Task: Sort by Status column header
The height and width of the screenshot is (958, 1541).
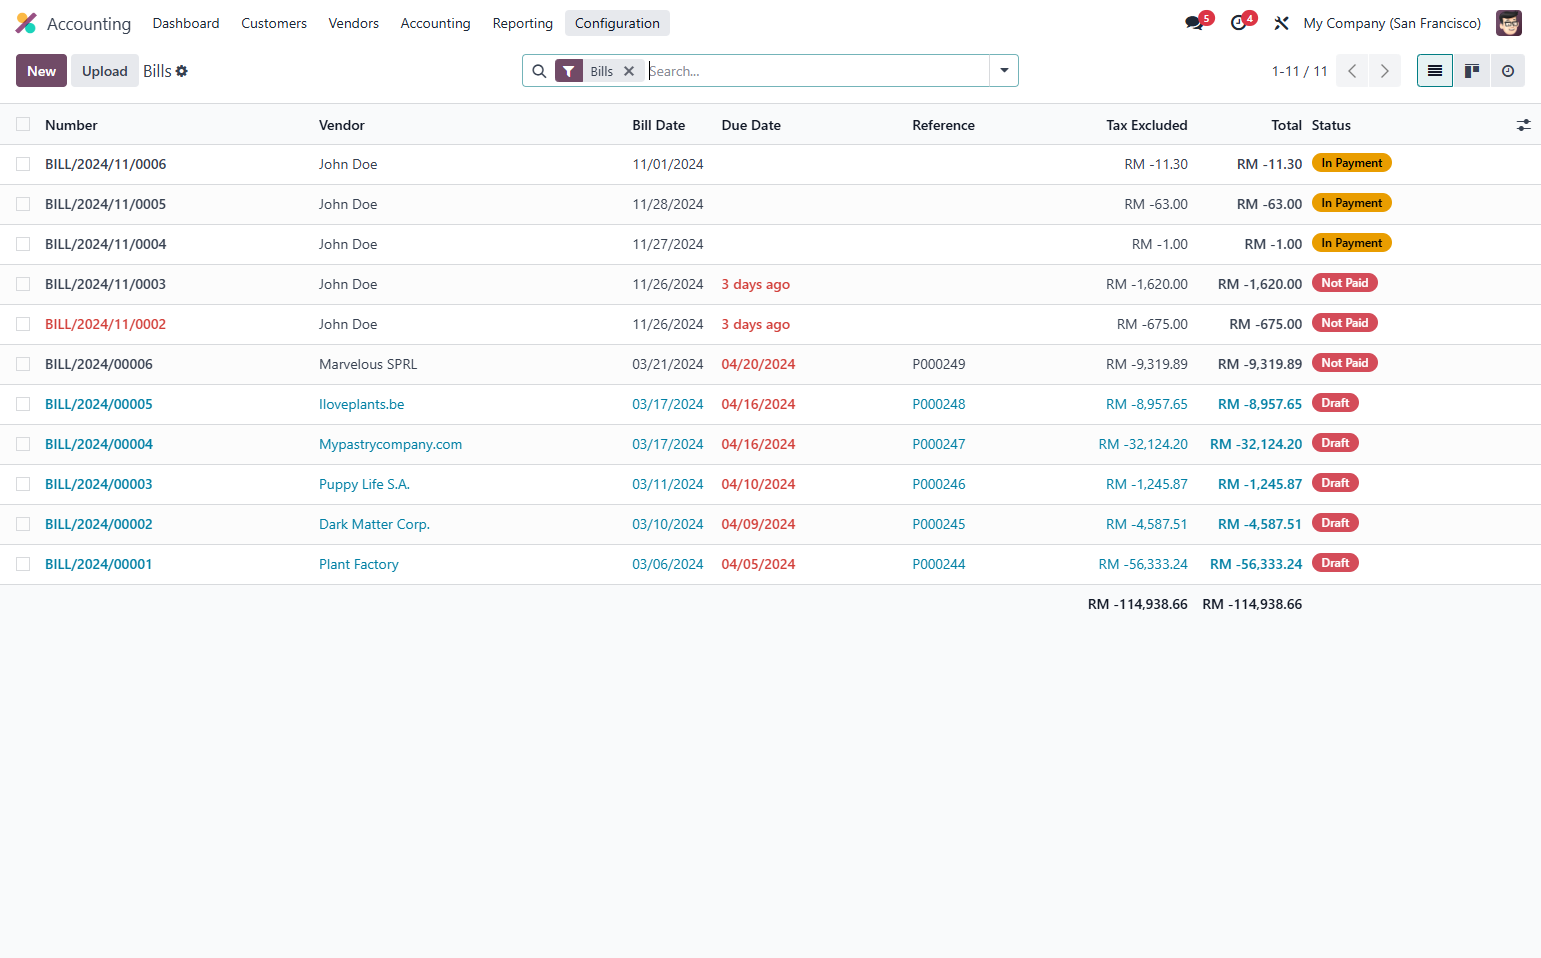Action: click(x=1331, y=125)
